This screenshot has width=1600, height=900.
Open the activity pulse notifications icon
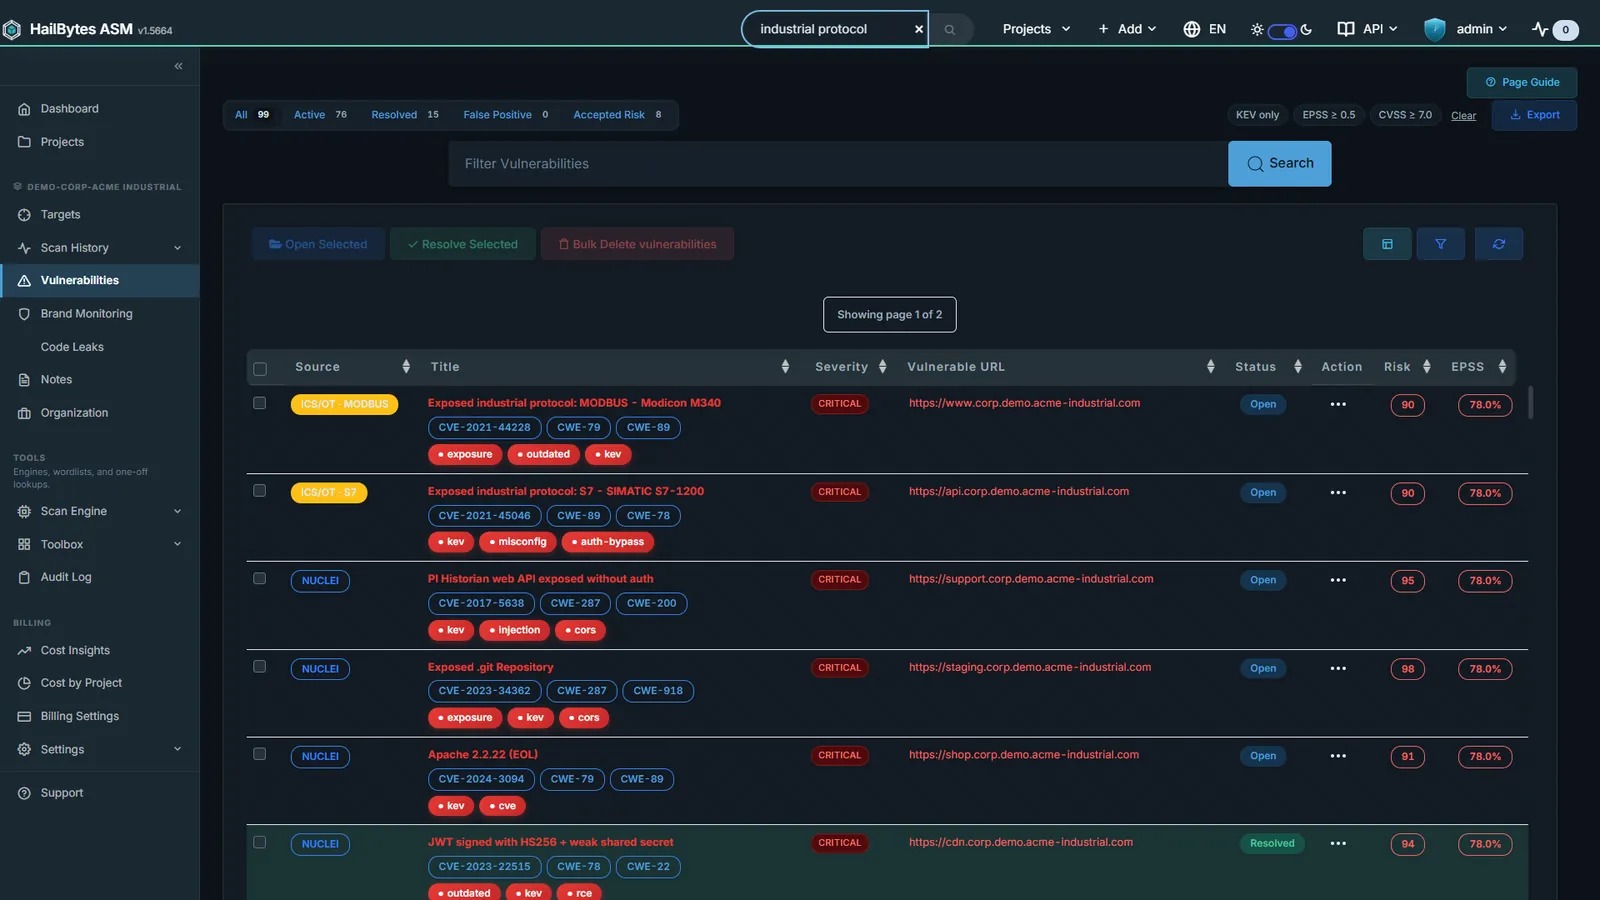click(x=1540, y=29)
